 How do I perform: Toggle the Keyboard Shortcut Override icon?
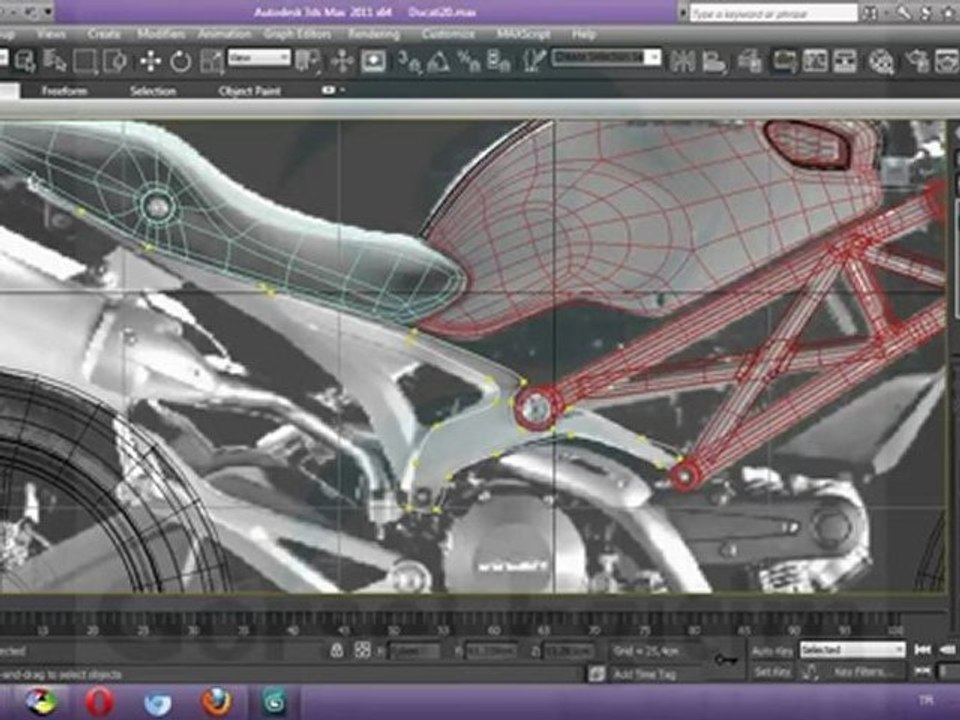[373, 61]
